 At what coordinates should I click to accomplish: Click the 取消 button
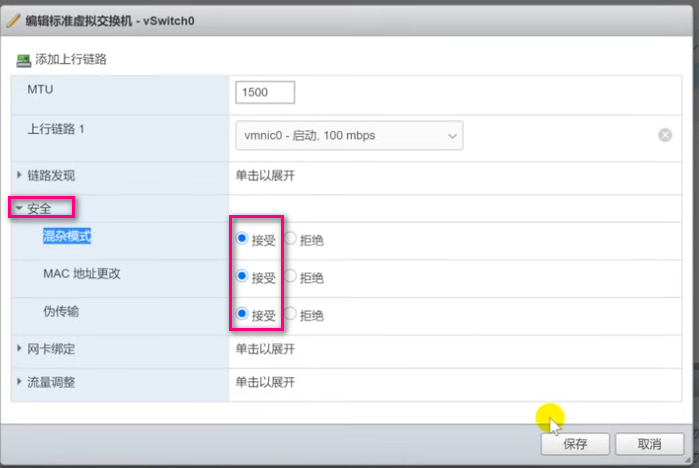[650, 444]
